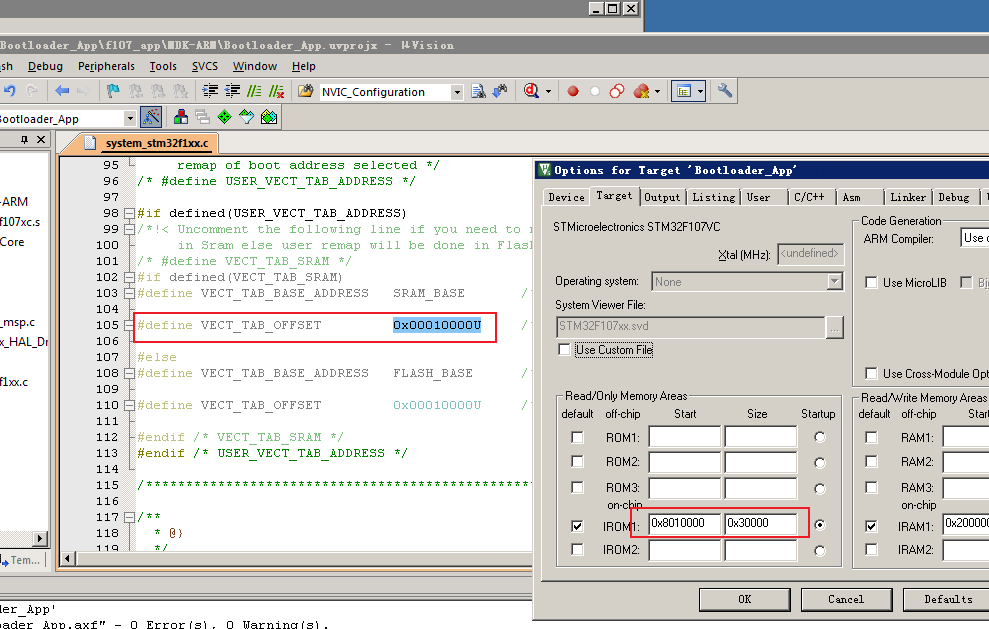The width and height of the screenshot is (989, 629).
Task: Open the SVCS menu
Action: pyautogui.click(x=204, y=66)
